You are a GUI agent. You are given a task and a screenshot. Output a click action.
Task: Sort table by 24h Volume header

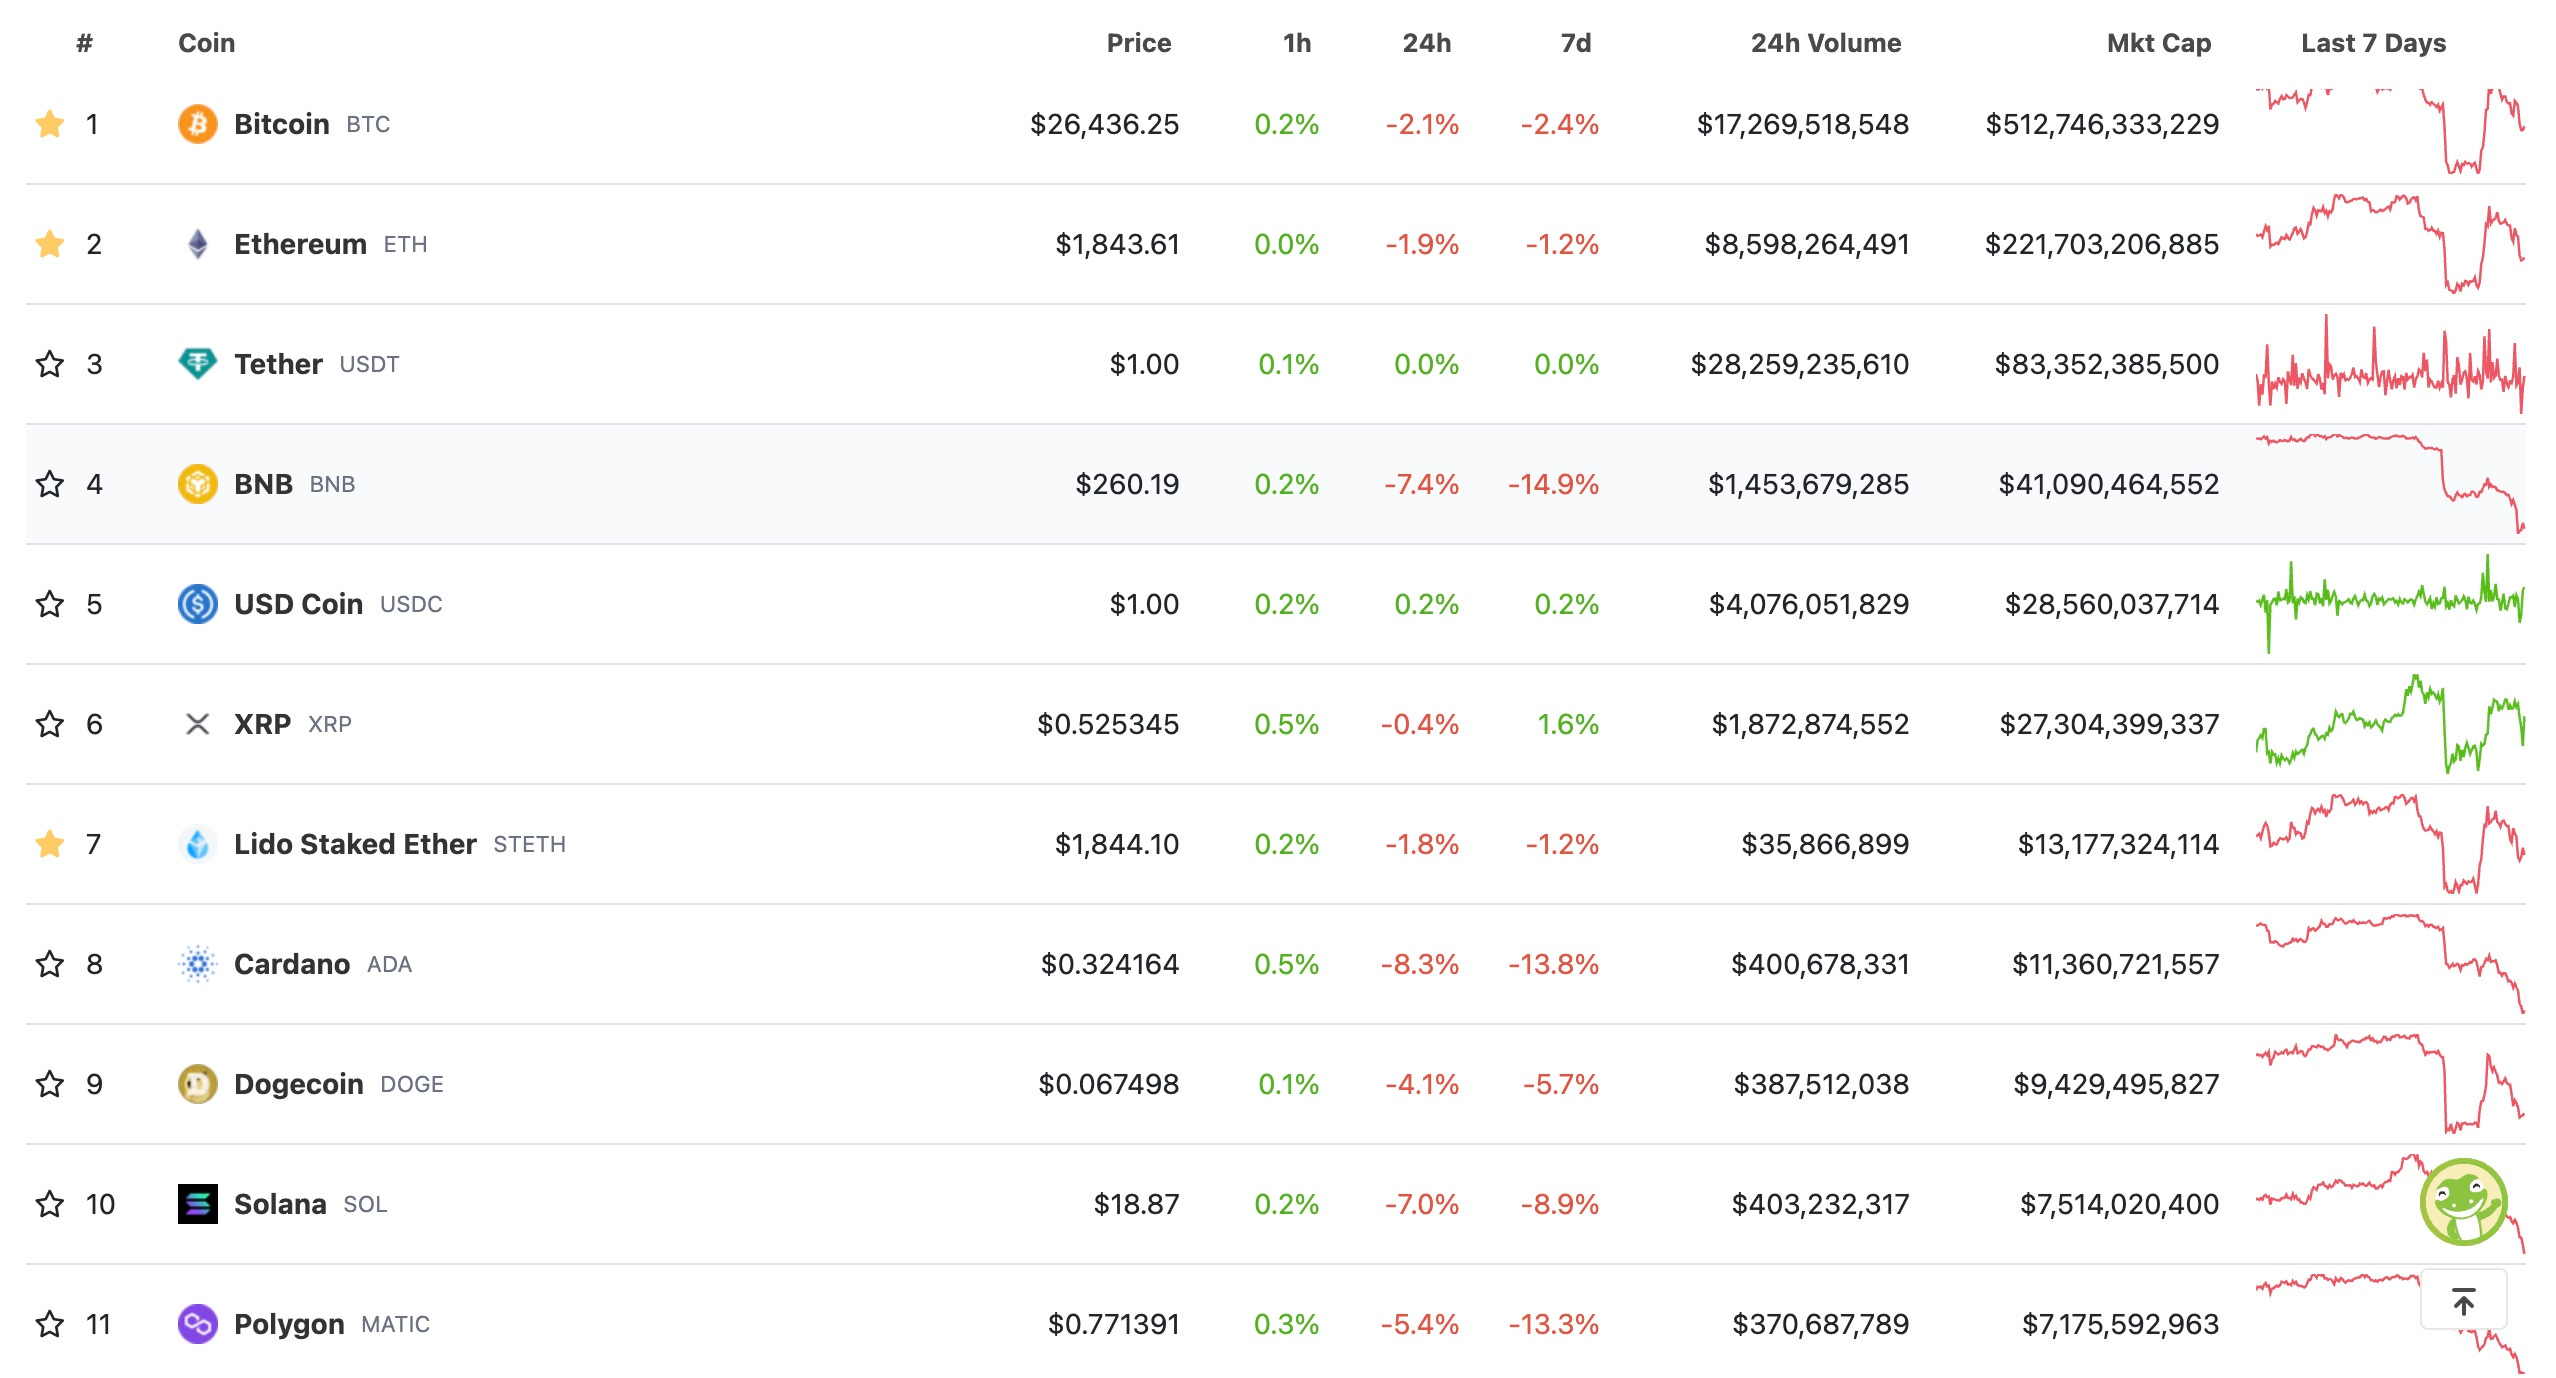click(1826, 43)
